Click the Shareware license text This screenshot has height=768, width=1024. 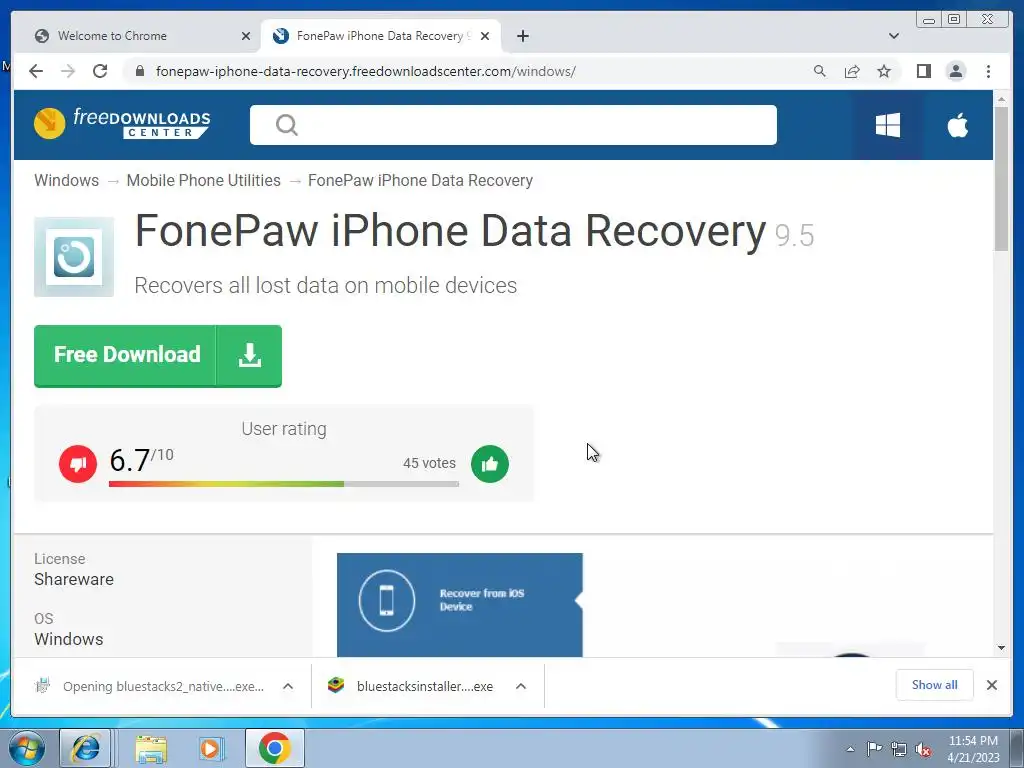pos(74,579)
